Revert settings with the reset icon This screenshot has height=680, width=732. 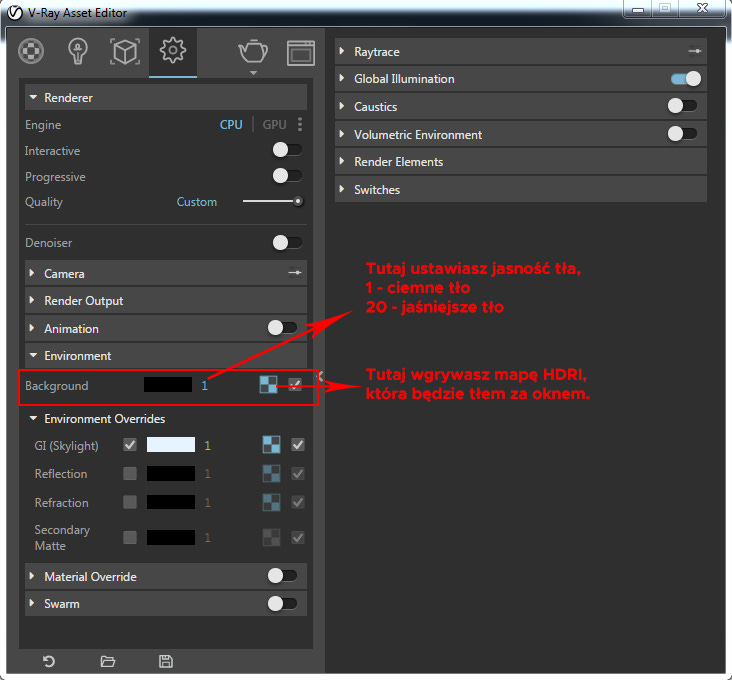tap(49, 661)
